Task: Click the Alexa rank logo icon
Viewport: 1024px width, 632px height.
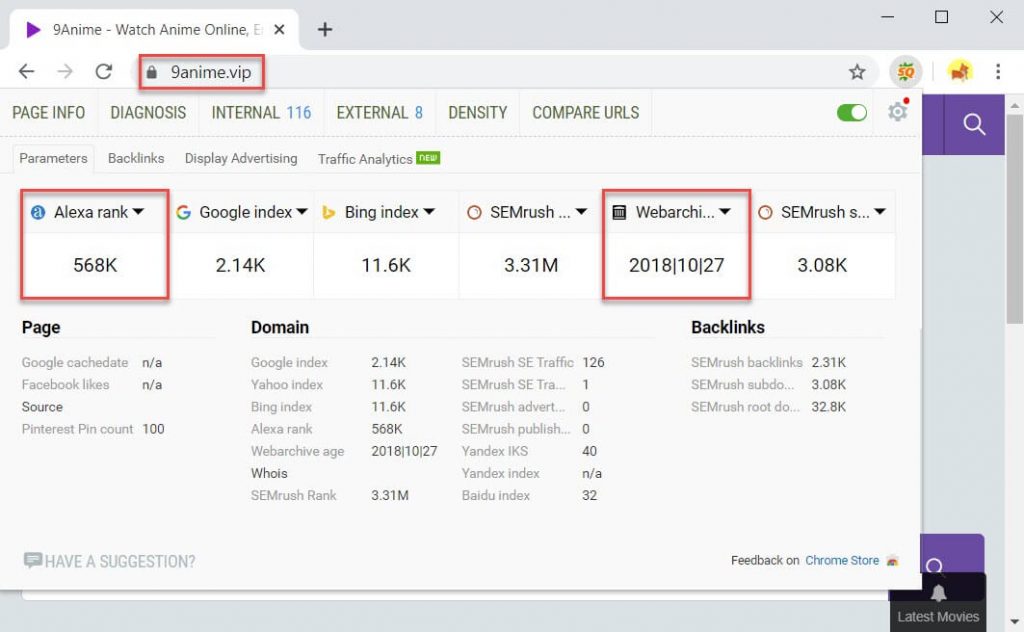Action: [38, 212]
